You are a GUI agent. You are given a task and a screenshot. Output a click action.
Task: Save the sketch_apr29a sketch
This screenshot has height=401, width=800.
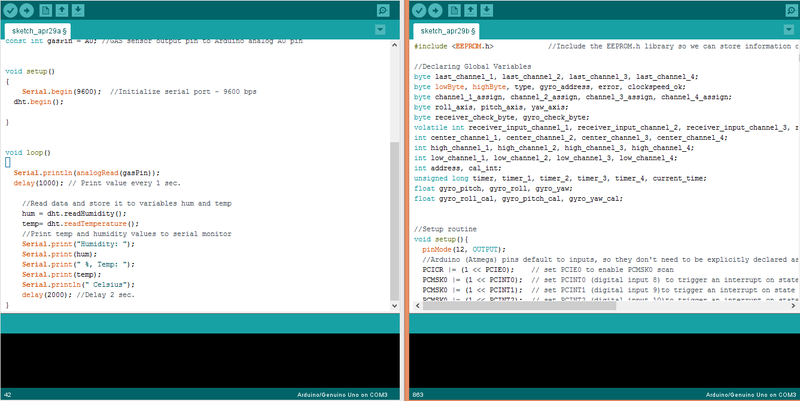(78, 10)
